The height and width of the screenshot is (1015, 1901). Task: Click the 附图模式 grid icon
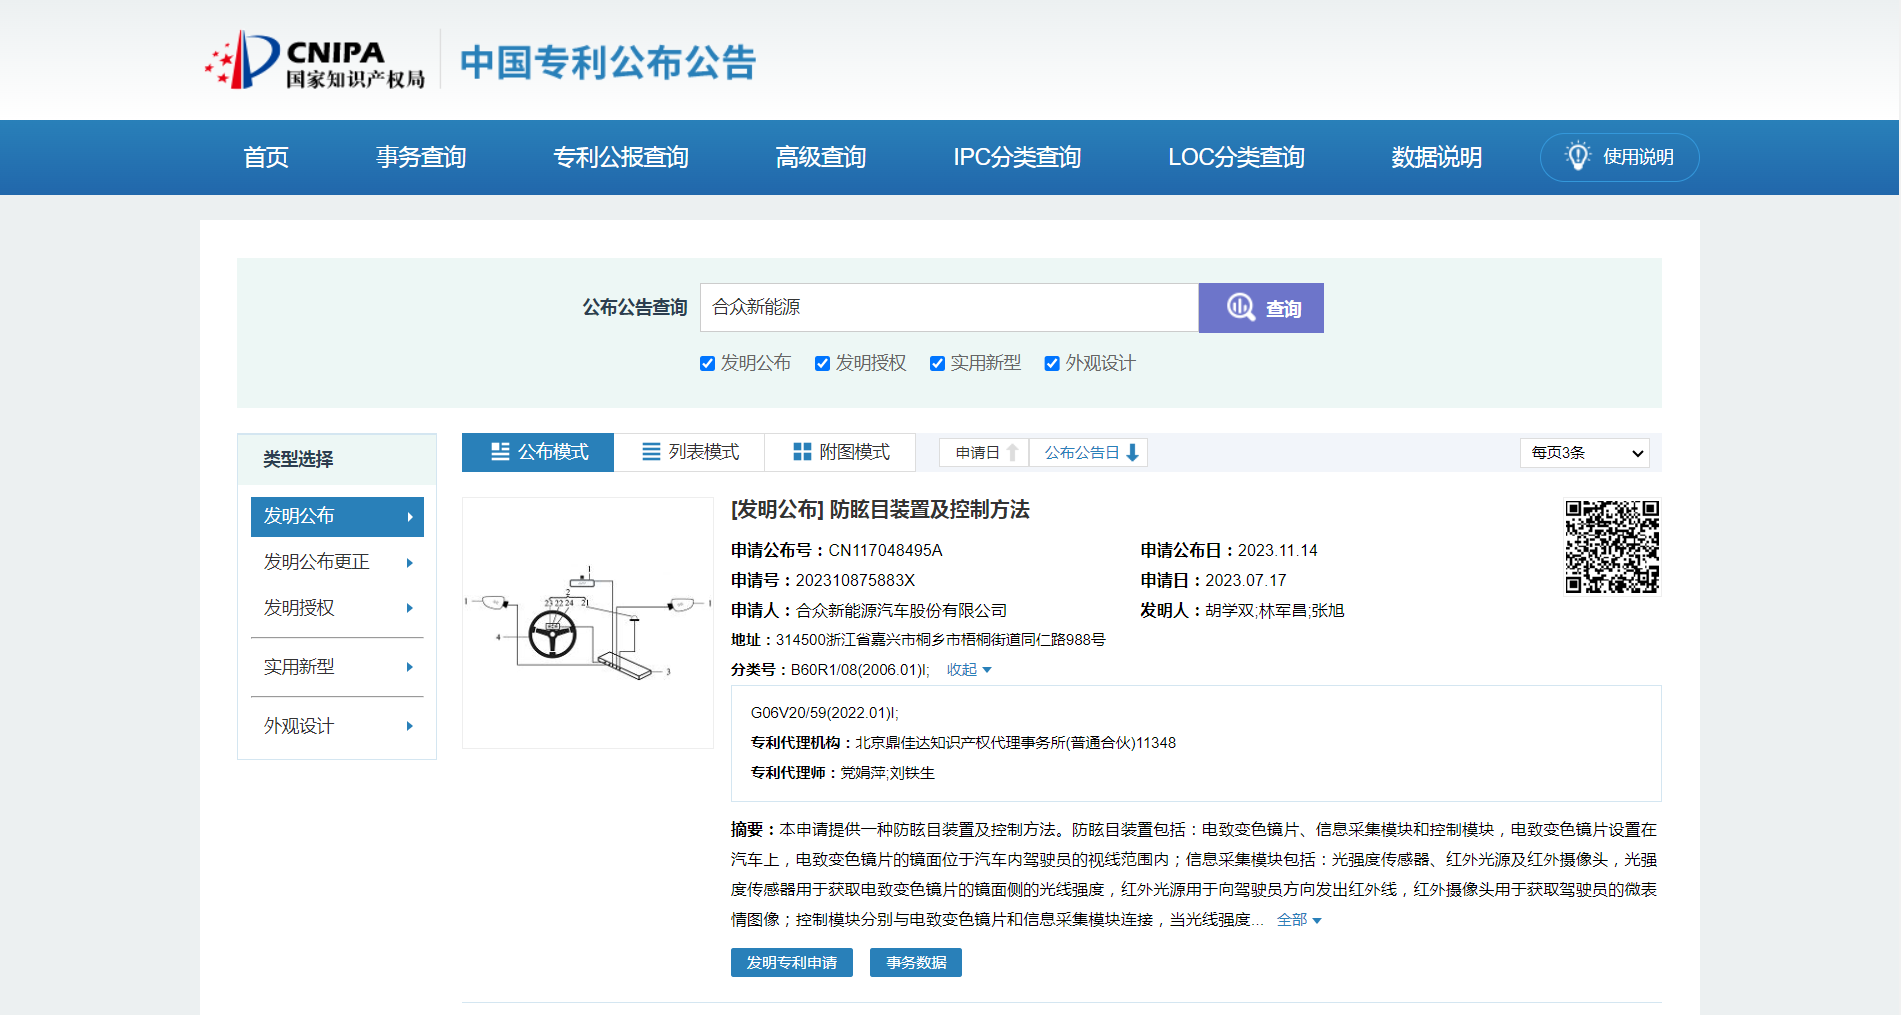[x=802, y=452]
